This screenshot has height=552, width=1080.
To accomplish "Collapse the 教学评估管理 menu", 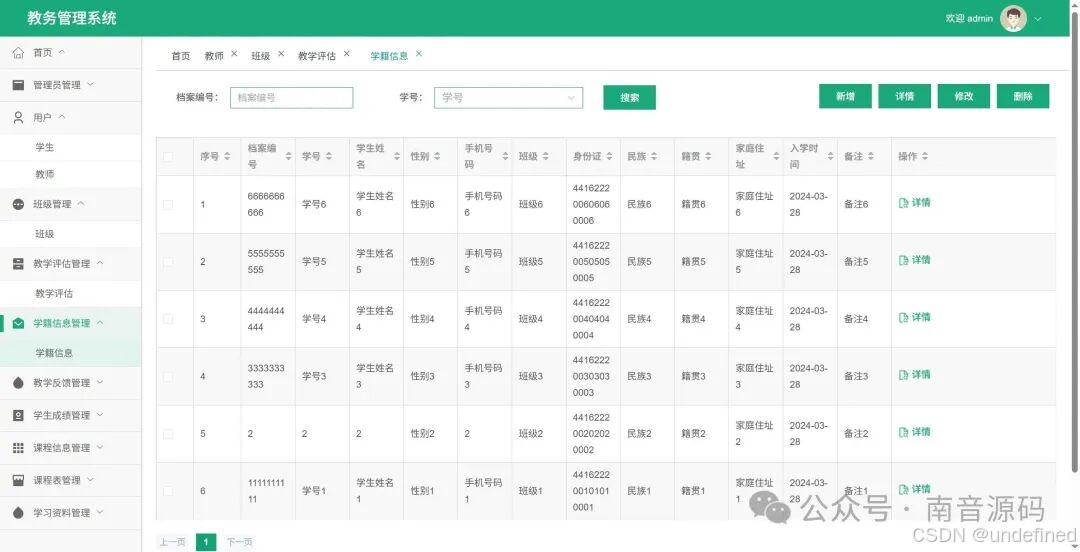I will 100,263.
